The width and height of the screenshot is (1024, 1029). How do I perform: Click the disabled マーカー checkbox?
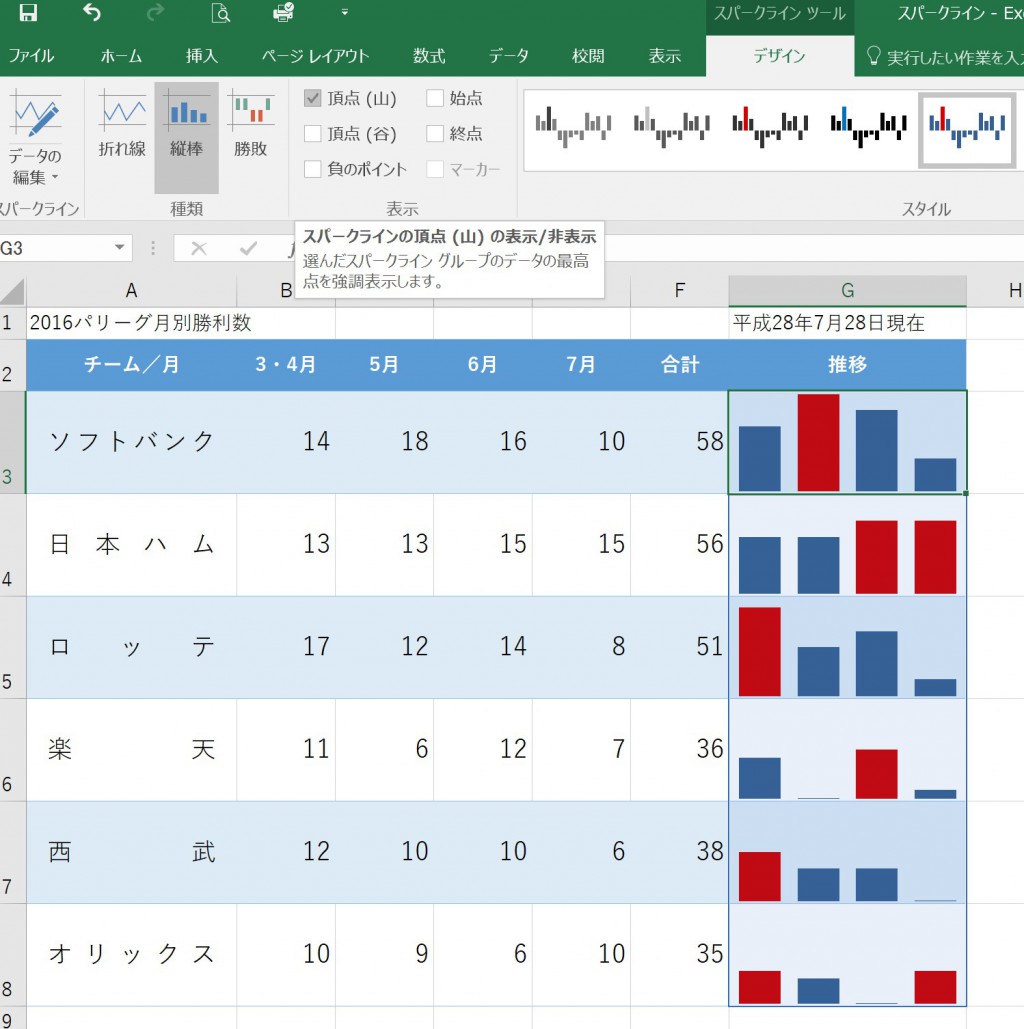point(435,169)
